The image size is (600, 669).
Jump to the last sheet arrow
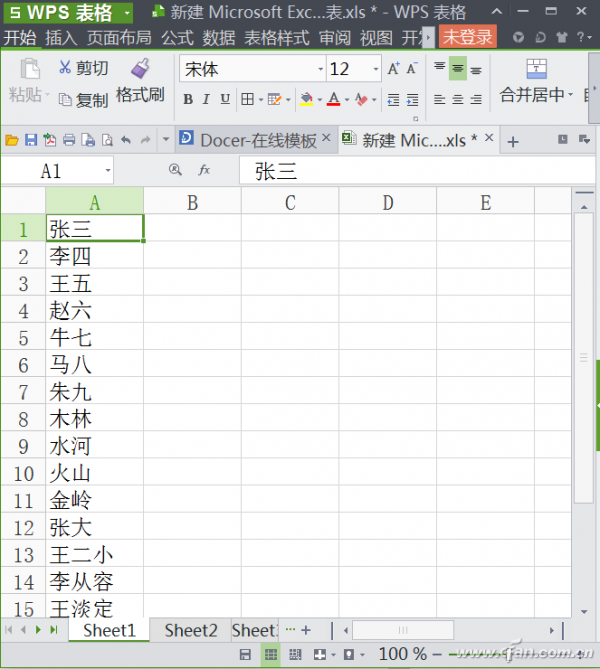click(54, 630)
